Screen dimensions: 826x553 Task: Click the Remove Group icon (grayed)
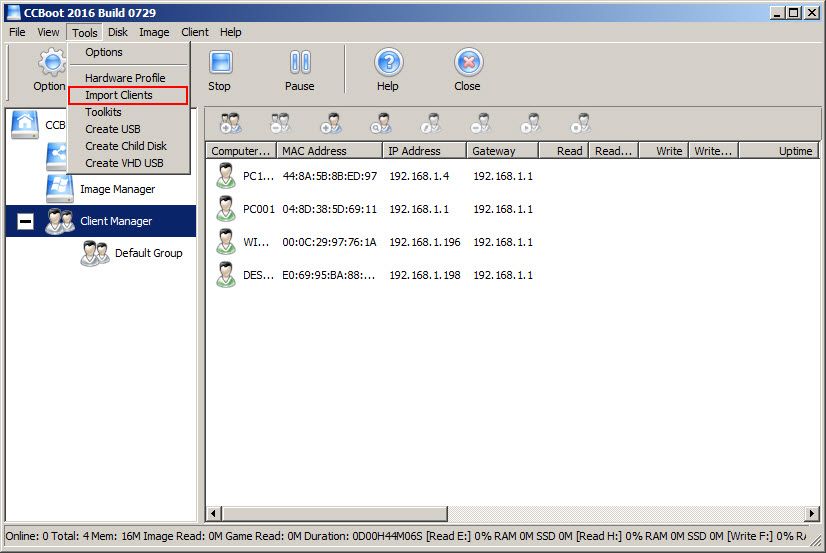pos(280,123)
